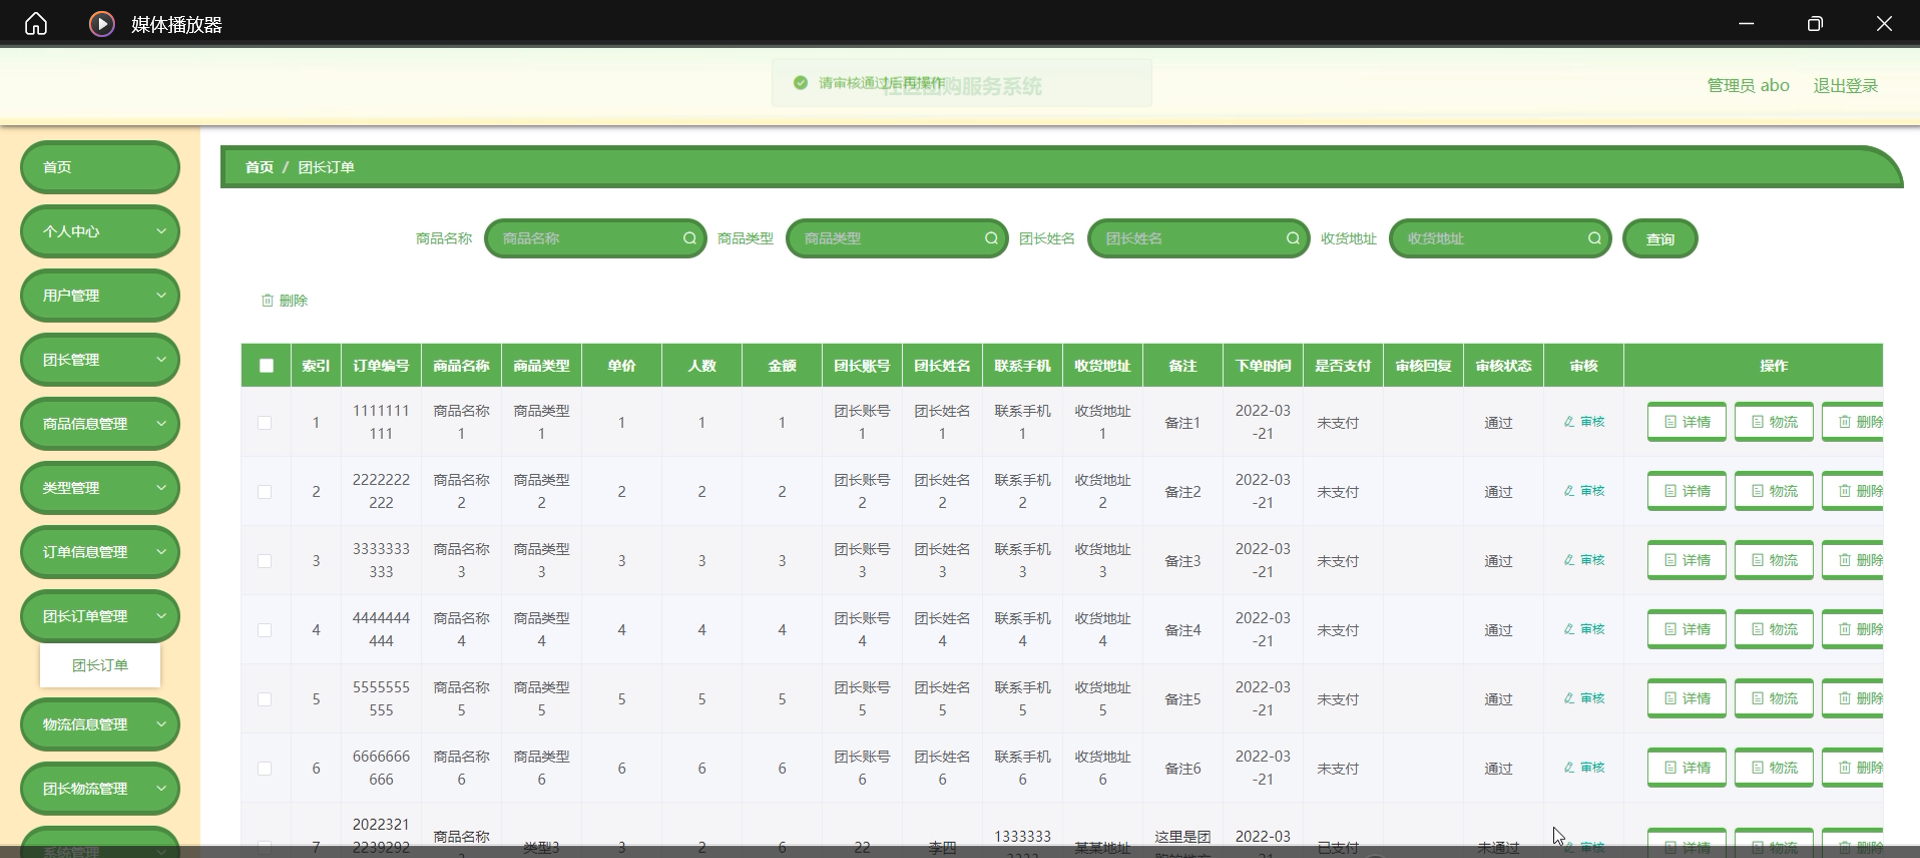Click the 查询 search button

(x=1660, y=239)
